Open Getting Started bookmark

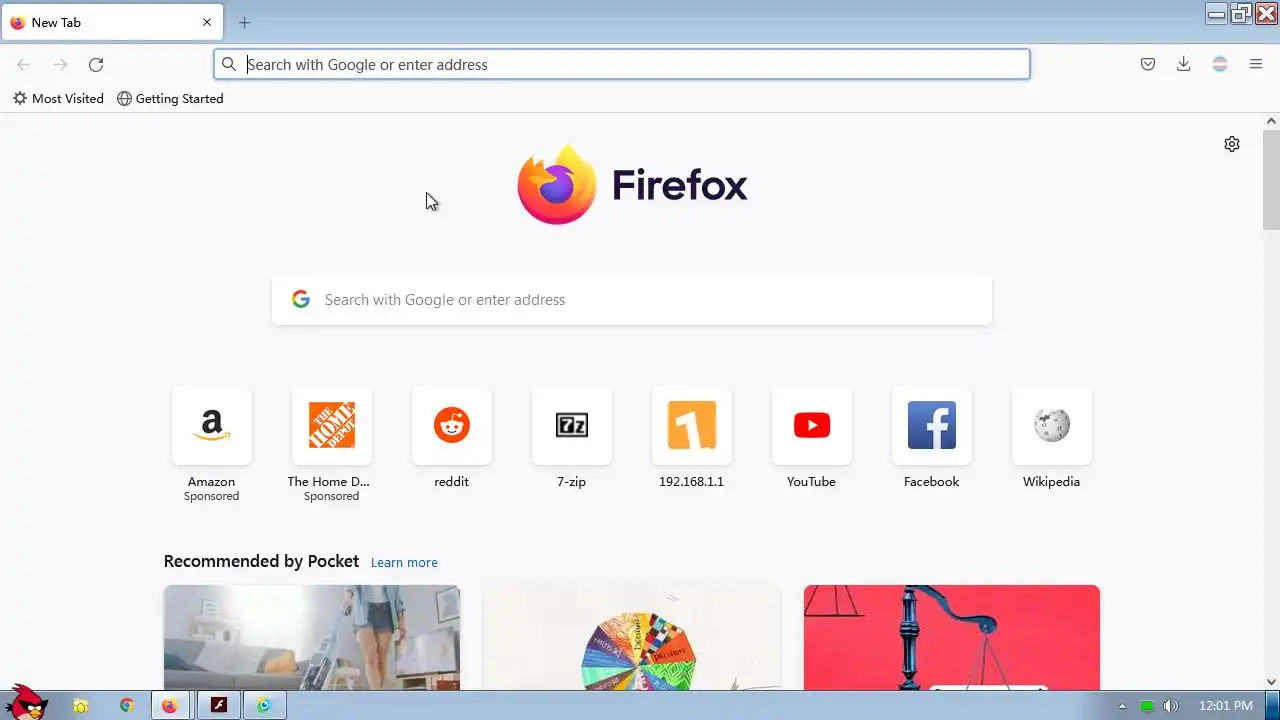click(x=170, y=98)
